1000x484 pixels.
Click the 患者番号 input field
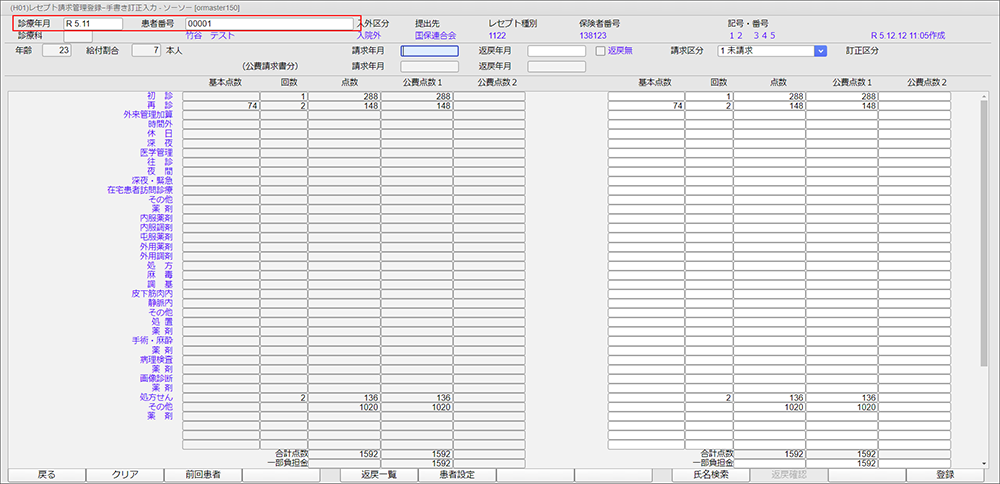click(x=269, y=23)
